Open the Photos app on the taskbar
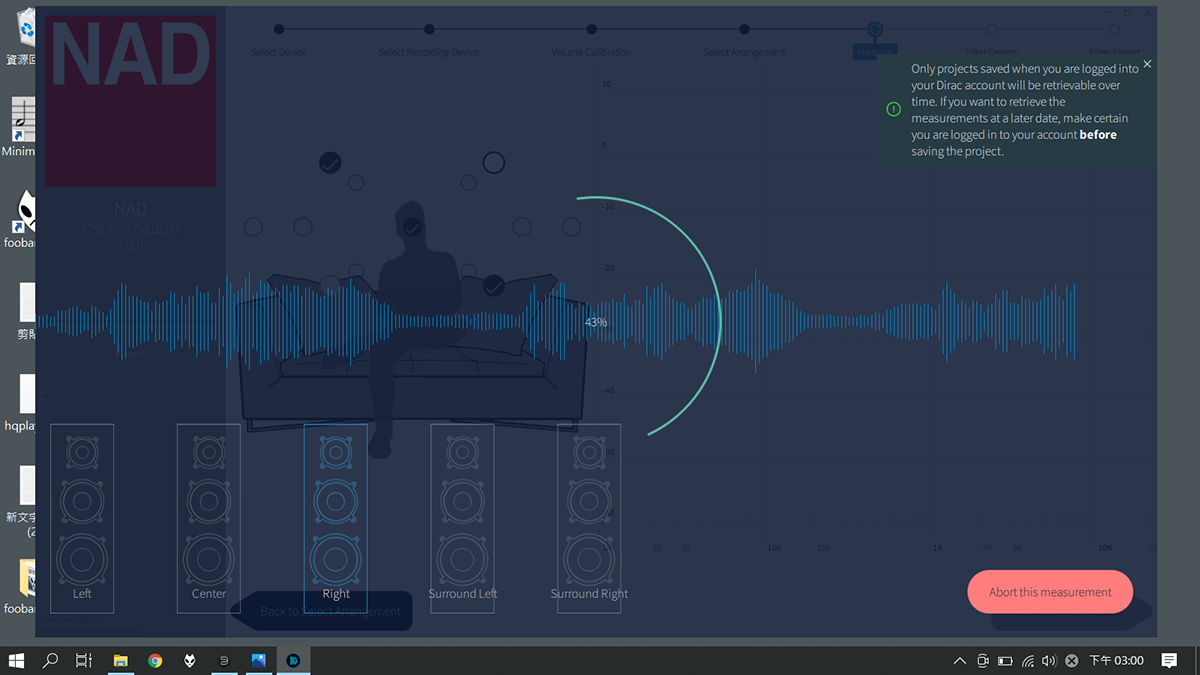Viewport: 1200px width, 675px height. 258,660
